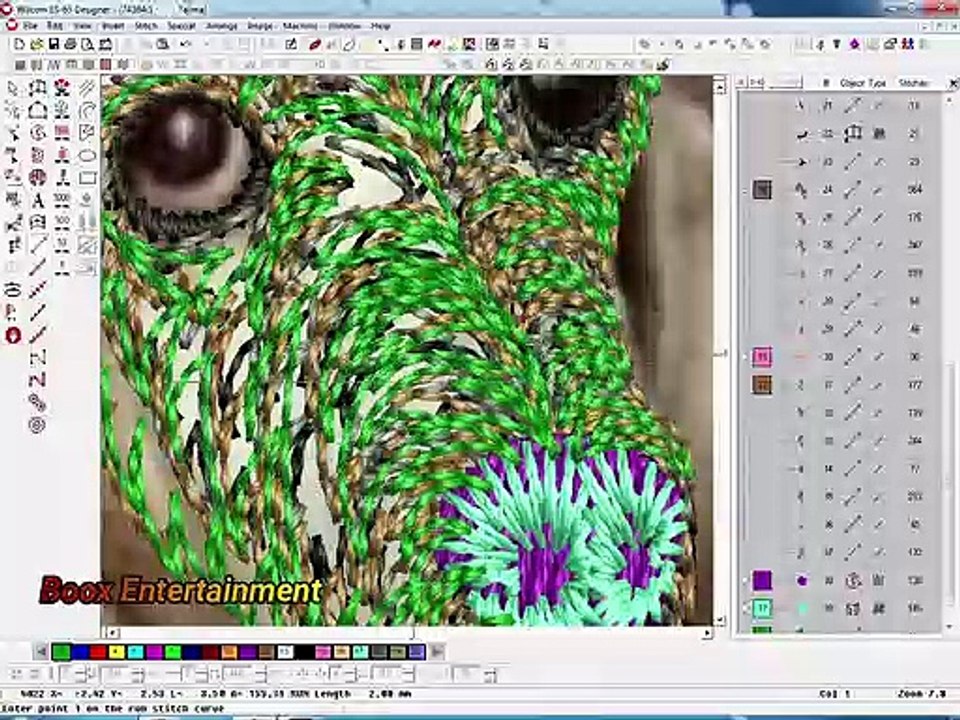
Task: Expand the cyan color block in the object list
Action: 744,608
